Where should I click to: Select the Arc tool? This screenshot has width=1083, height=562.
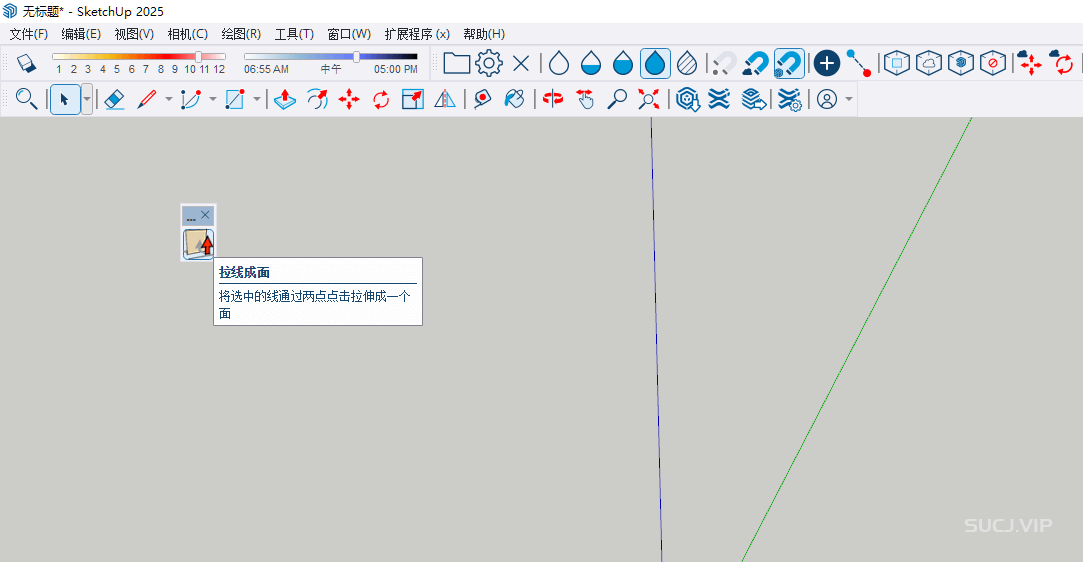(x=191, y=99)
